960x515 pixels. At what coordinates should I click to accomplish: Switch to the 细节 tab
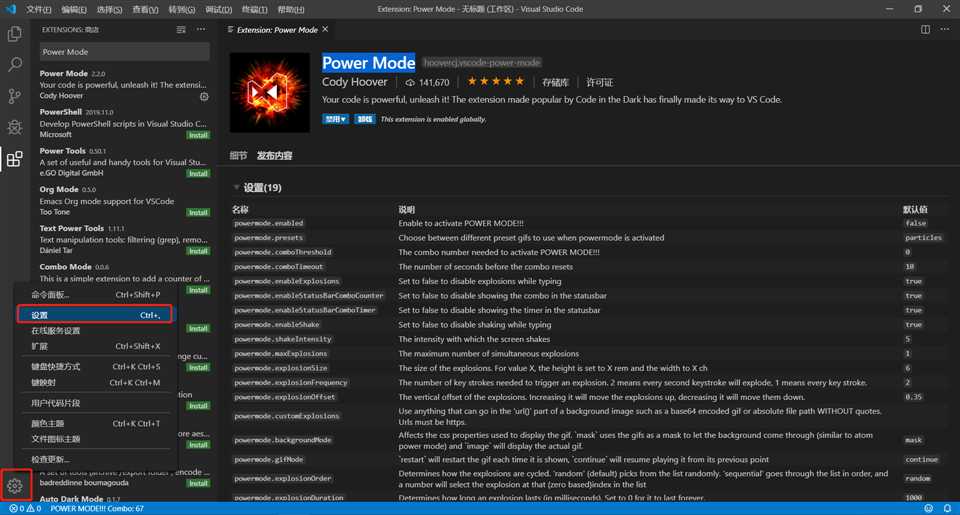tap(238, 156)
